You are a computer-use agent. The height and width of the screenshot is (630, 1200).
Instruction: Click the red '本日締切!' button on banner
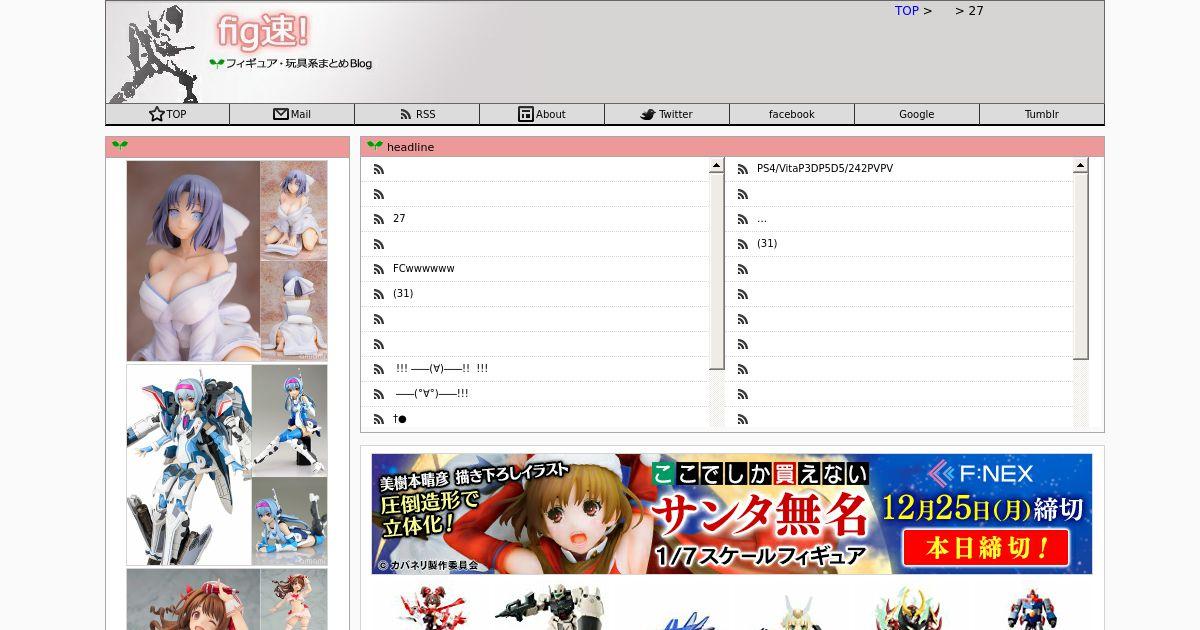(x=985, y=548)
